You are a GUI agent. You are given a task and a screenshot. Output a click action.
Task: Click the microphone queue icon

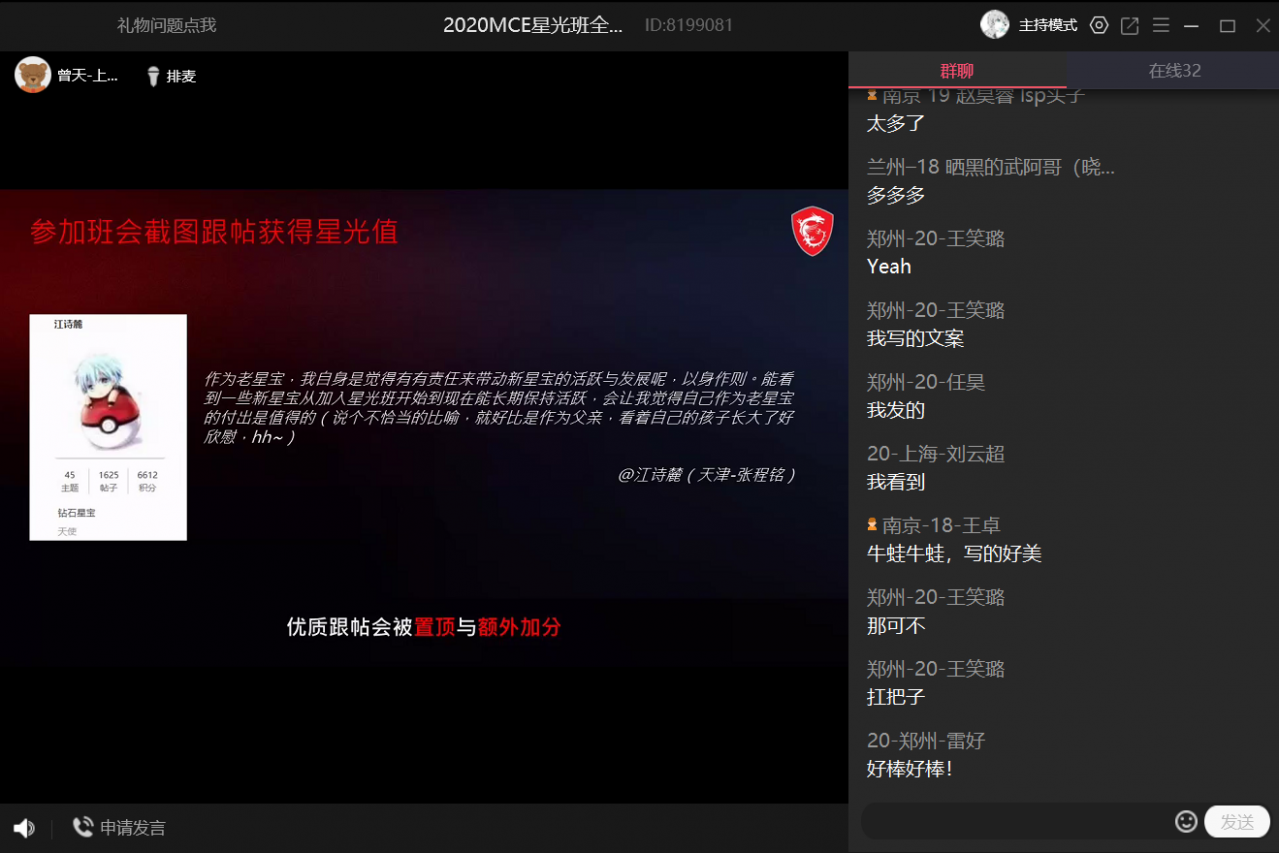153,76
